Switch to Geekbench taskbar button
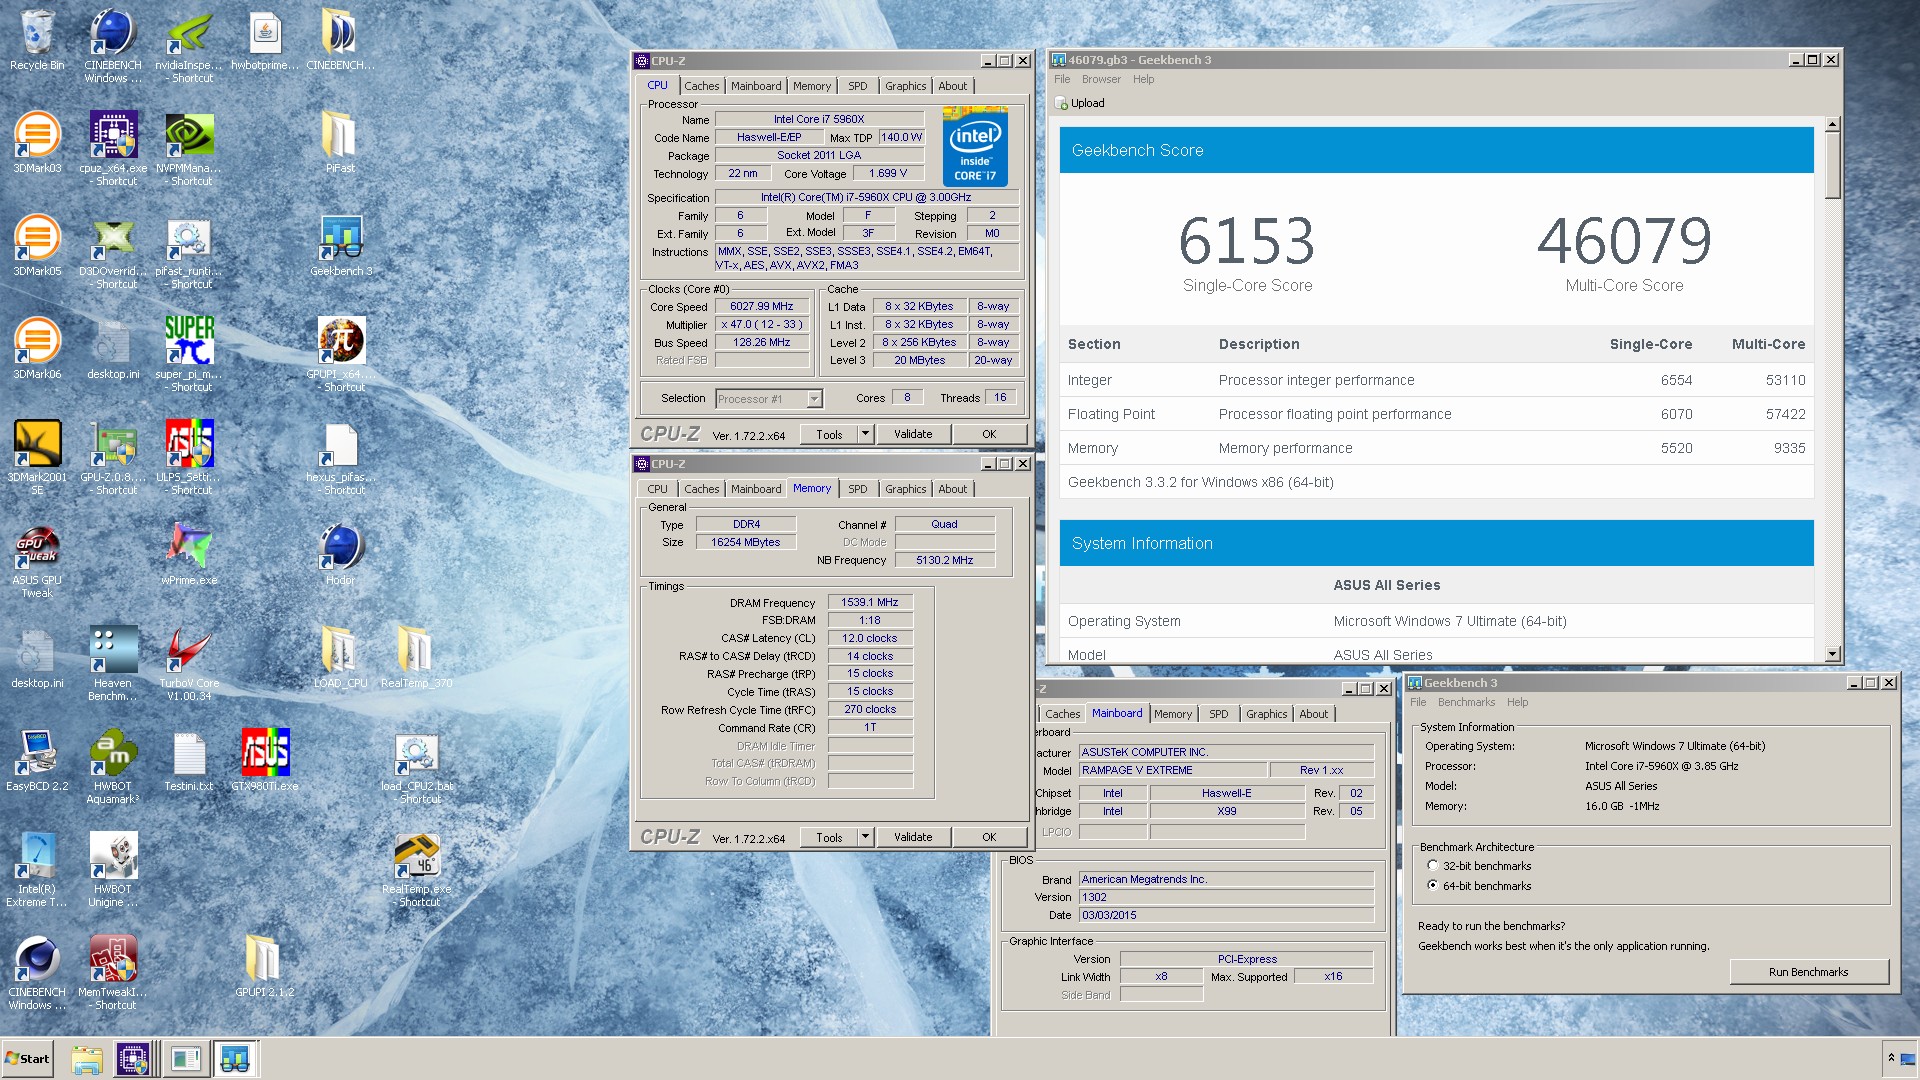The height and width of the screenshot is (1080, 1920). point(235,1058)
